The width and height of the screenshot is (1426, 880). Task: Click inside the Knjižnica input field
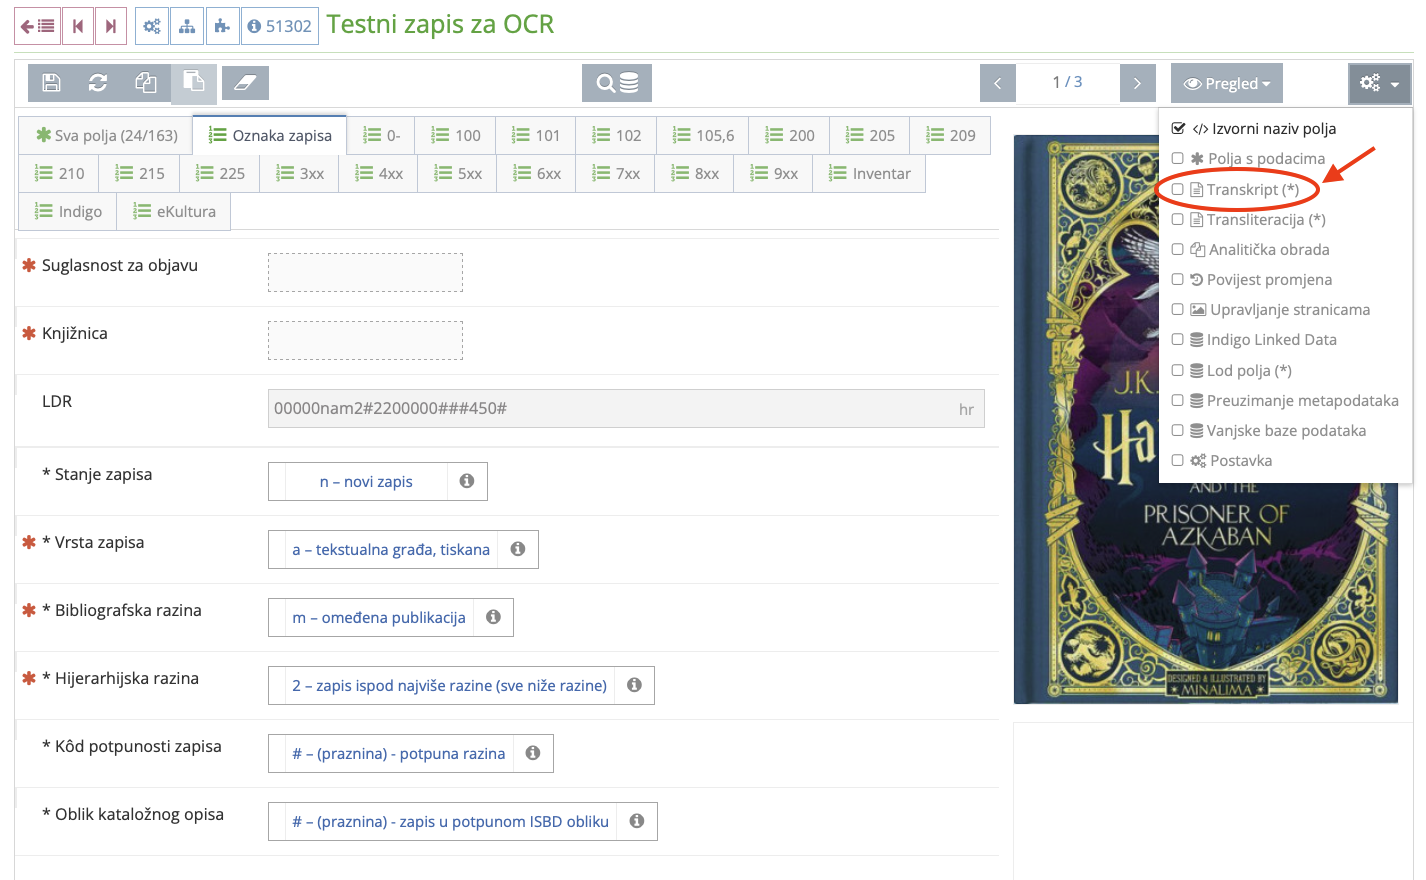365,340
